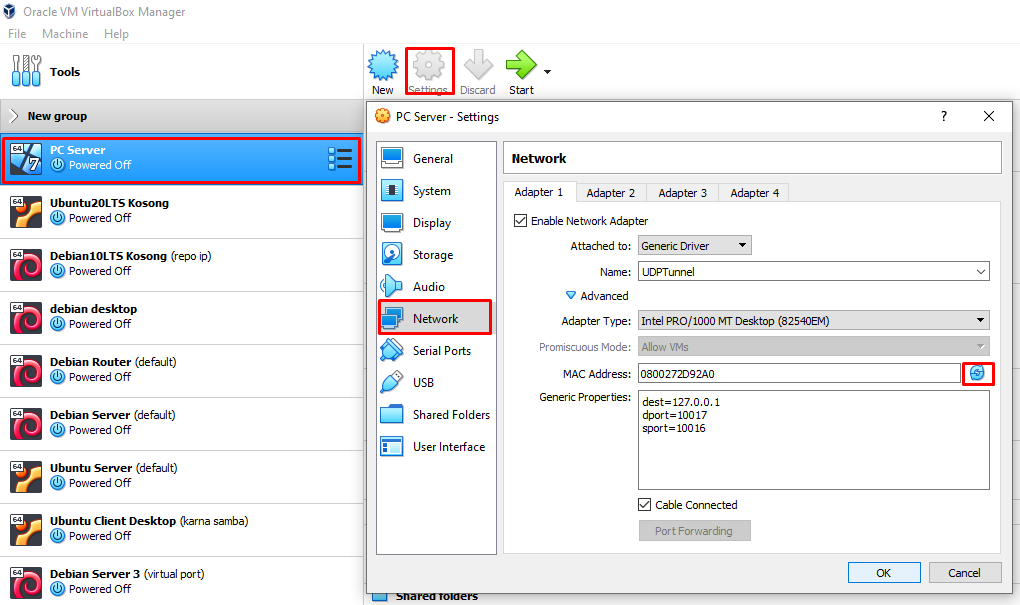Open the Attached to dropdown

click(694, 245)
